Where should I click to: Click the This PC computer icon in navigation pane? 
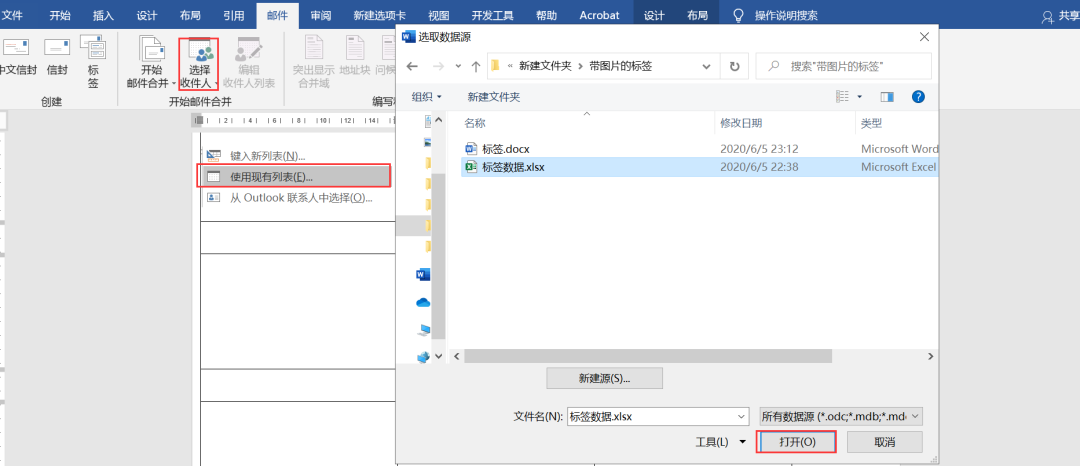click(423, 330)
